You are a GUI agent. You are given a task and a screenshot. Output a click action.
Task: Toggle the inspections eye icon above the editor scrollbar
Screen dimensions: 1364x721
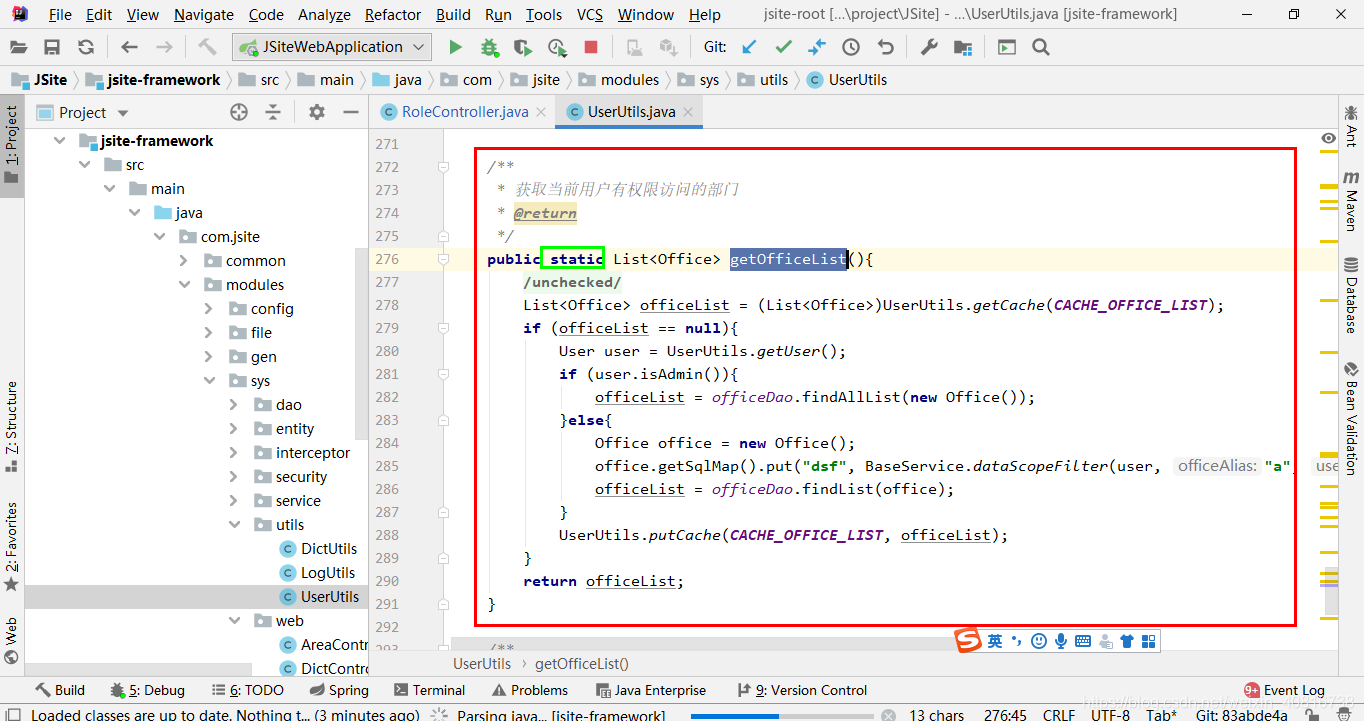pos(1328,138)
